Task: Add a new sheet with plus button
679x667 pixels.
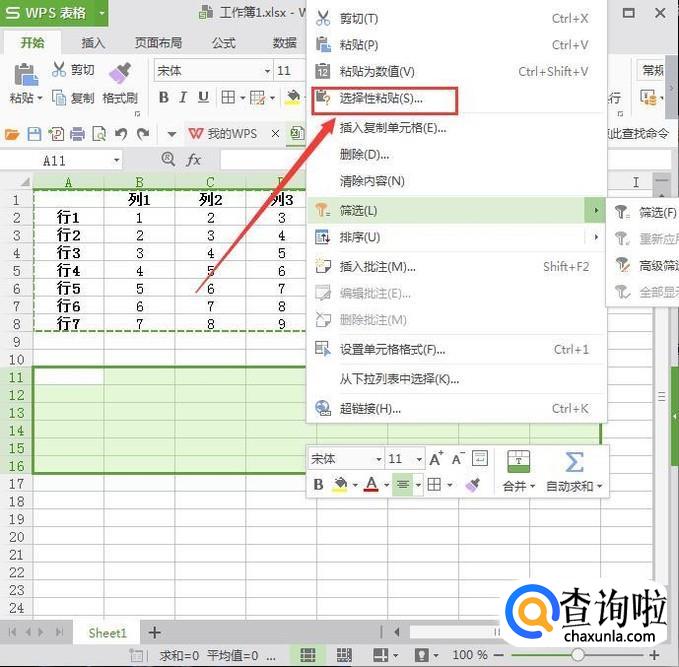Action: (x=155, y=633)
